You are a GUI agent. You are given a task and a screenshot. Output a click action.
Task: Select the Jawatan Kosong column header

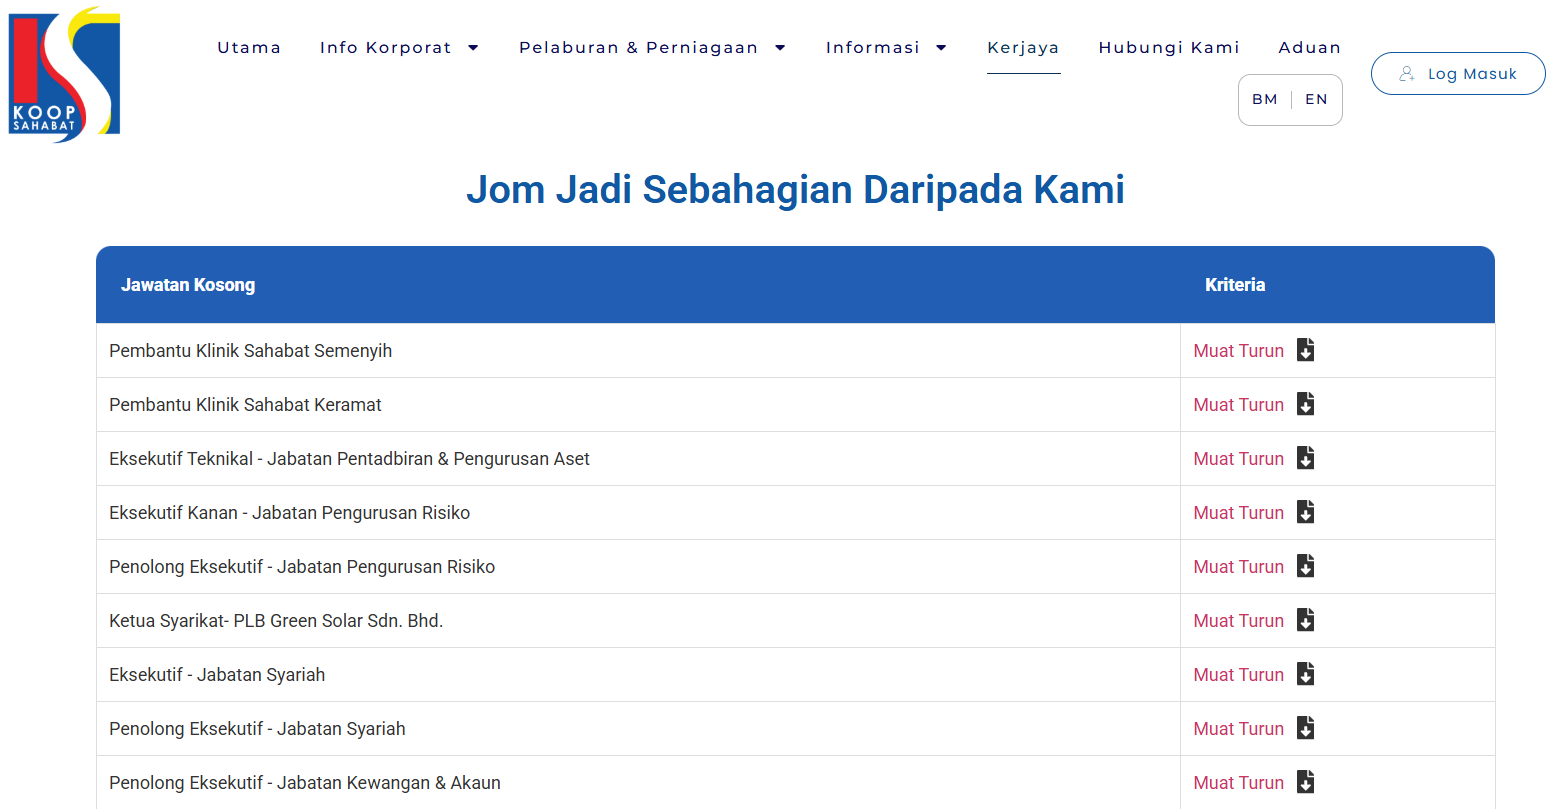point(188,285)
